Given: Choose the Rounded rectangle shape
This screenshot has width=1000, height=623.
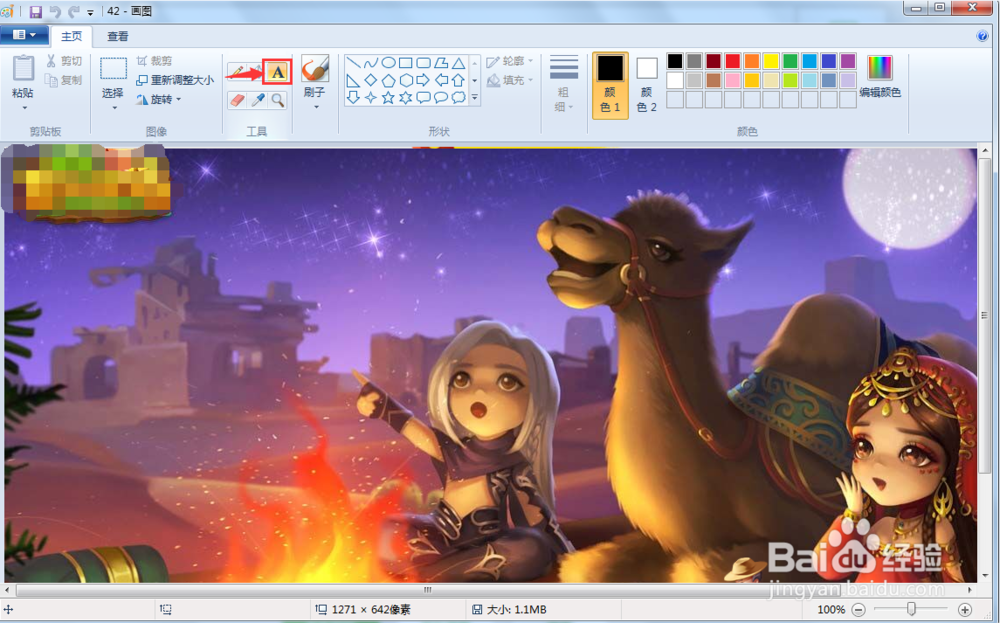Looking at the screenshot, I should tap(423, 62).
